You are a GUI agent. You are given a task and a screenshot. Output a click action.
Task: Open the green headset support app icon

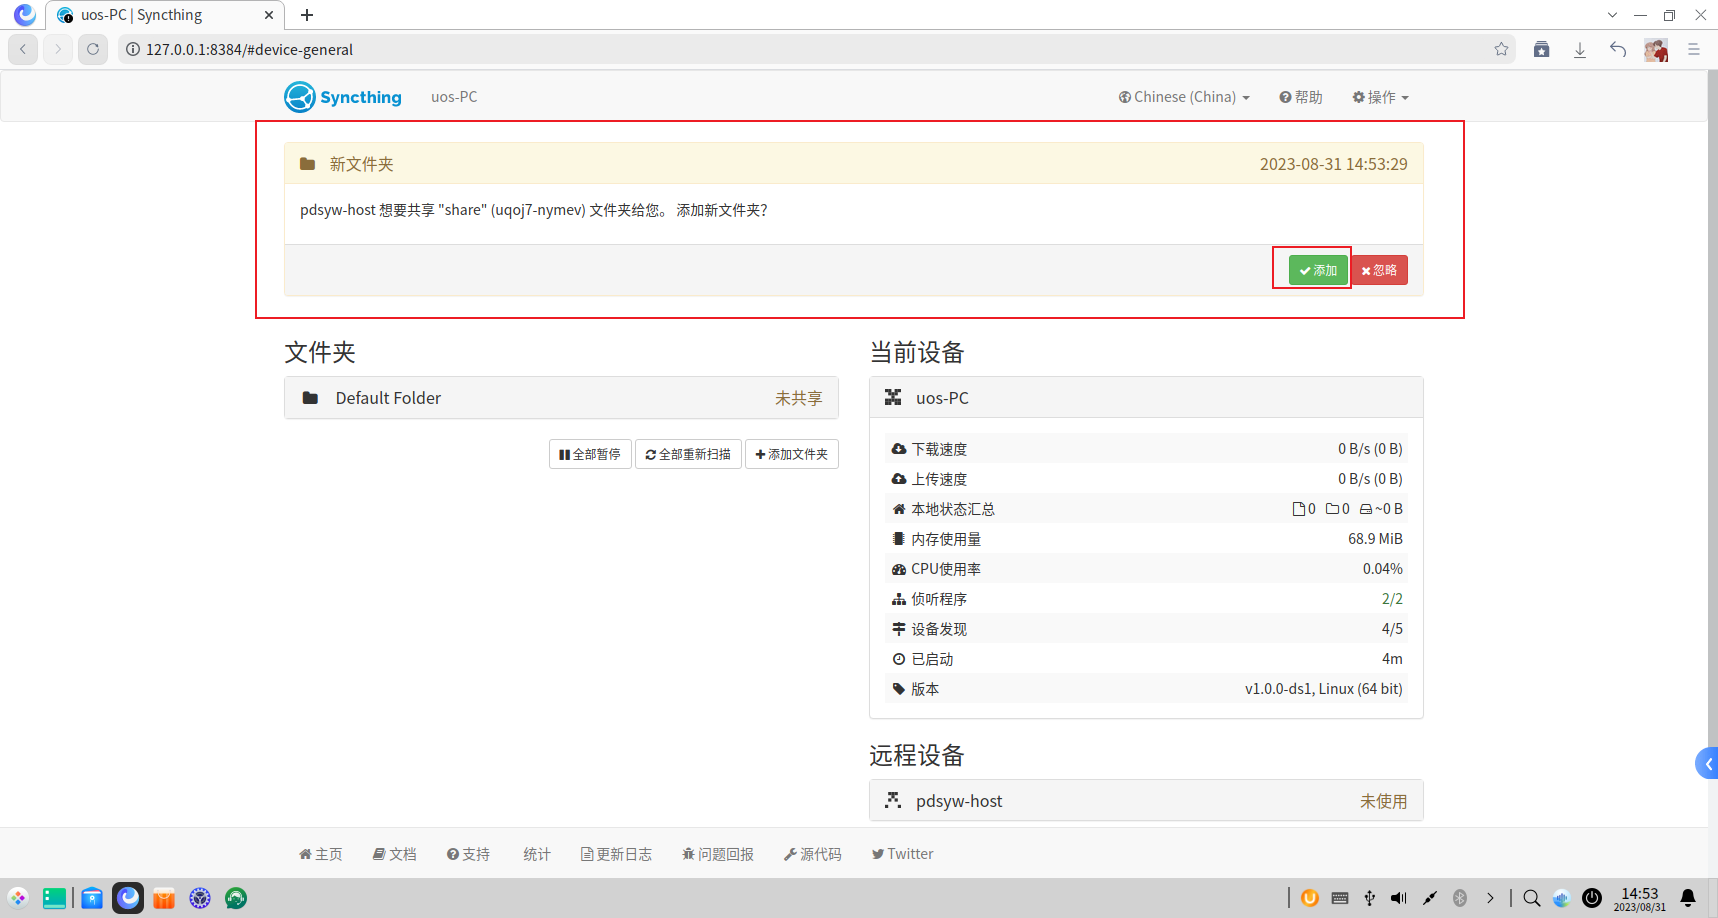236,898
